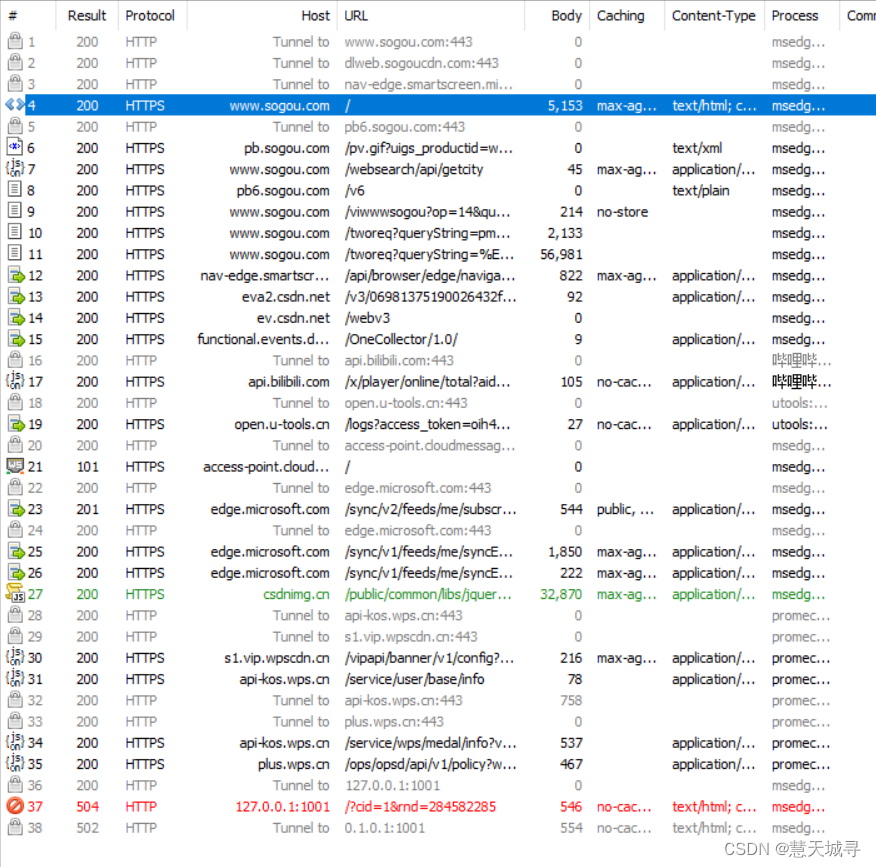Click the XML icon on session 6
This screenshot has width=876, height=867.
(15, 147)
